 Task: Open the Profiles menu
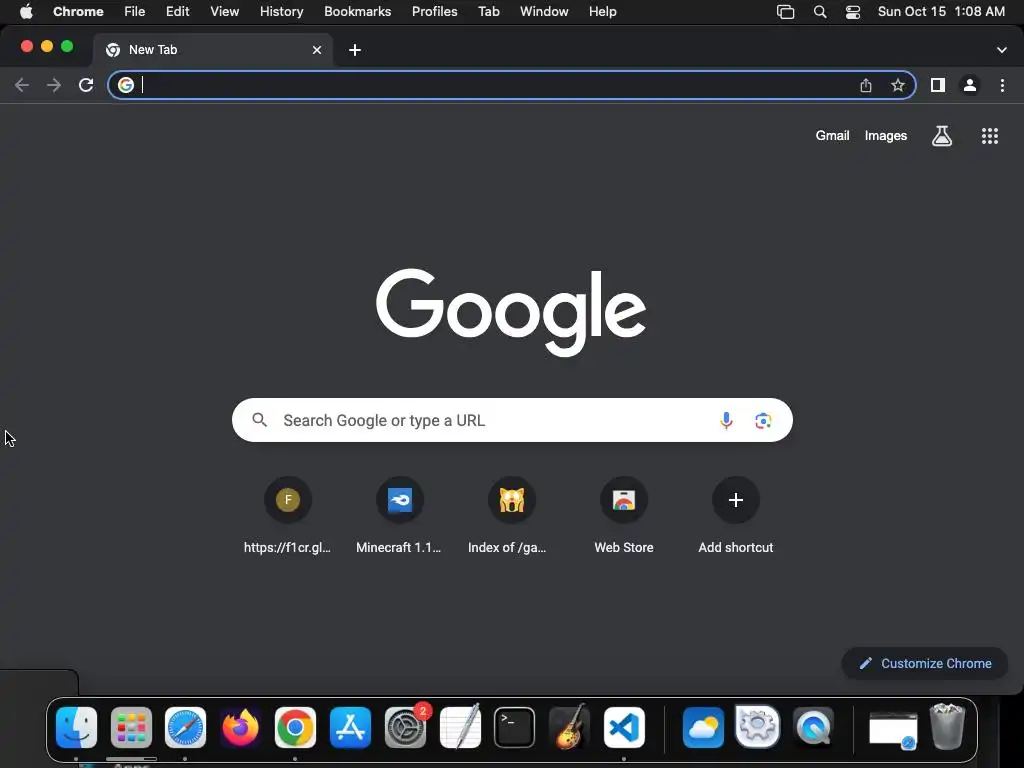[434, 12]
